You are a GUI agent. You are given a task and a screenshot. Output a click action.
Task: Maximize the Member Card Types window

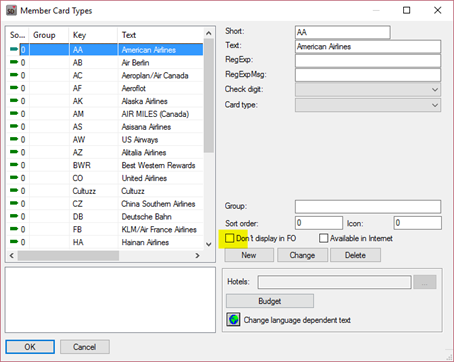(x=407, y=10)
